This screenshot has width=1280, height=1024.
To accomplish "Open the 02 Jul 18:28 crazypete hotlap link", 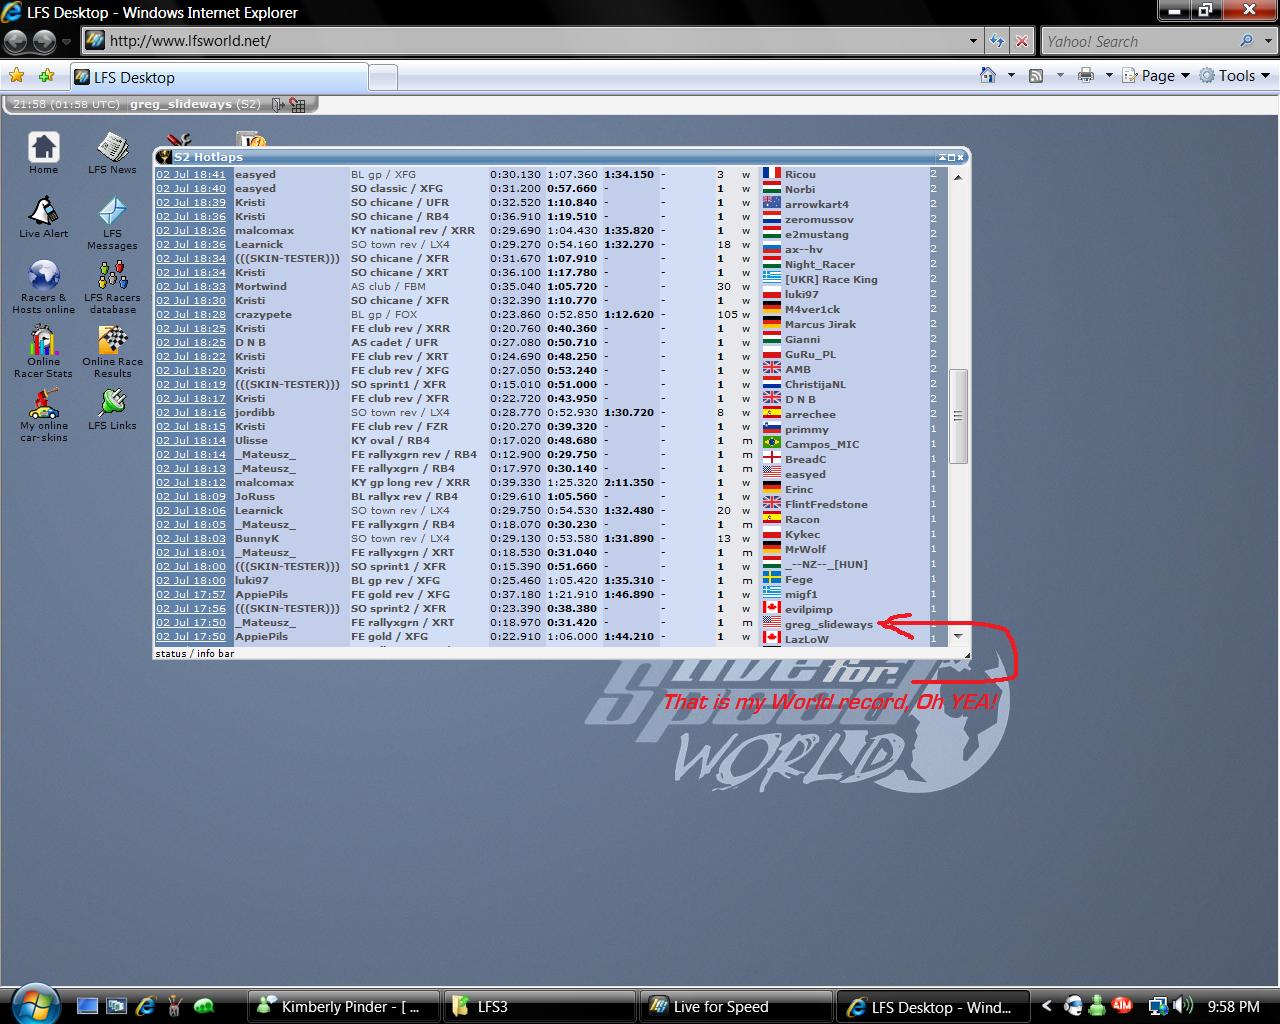I will coord(191,314).
